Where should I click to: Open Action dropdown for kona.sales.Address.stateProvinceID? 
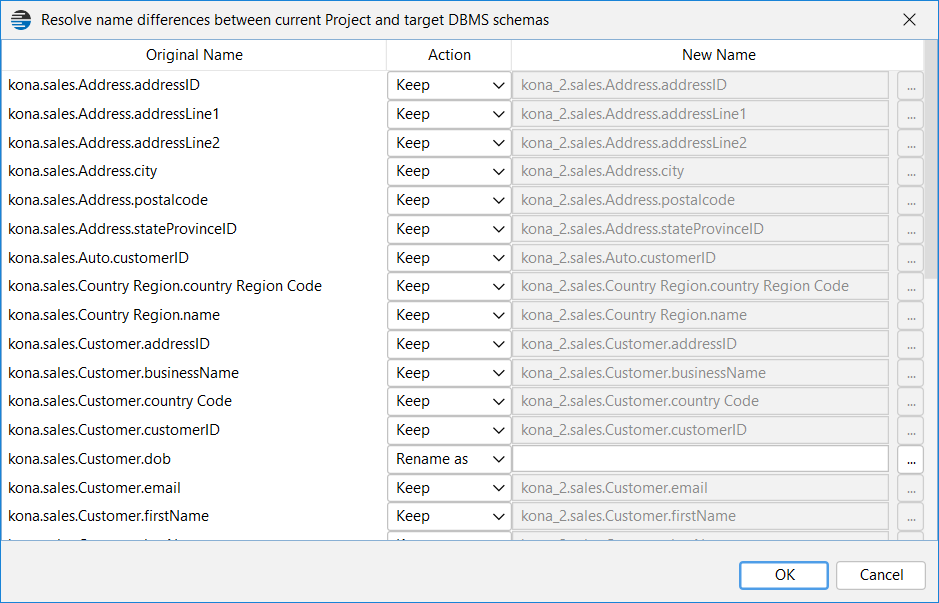[x=449, y=229]
